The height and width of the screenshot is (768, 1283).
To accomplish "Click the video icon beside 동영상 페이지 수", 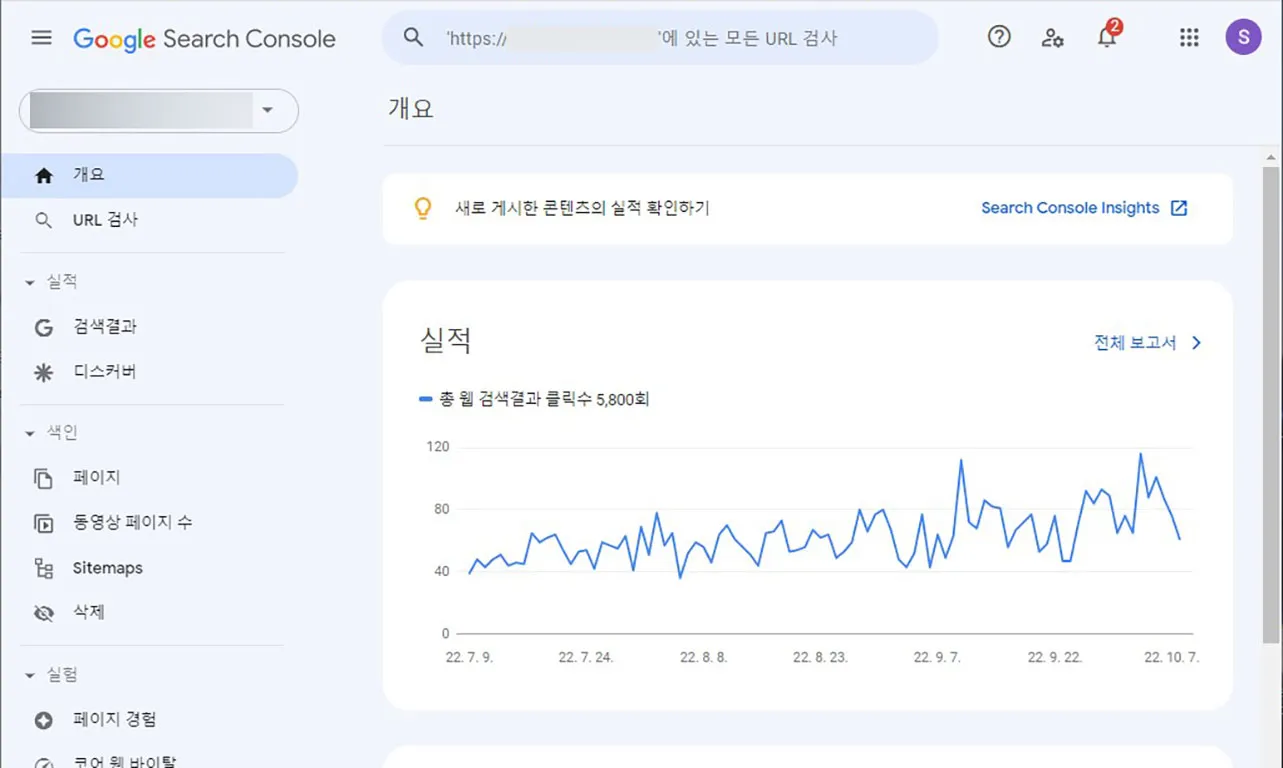I will 43,523.
